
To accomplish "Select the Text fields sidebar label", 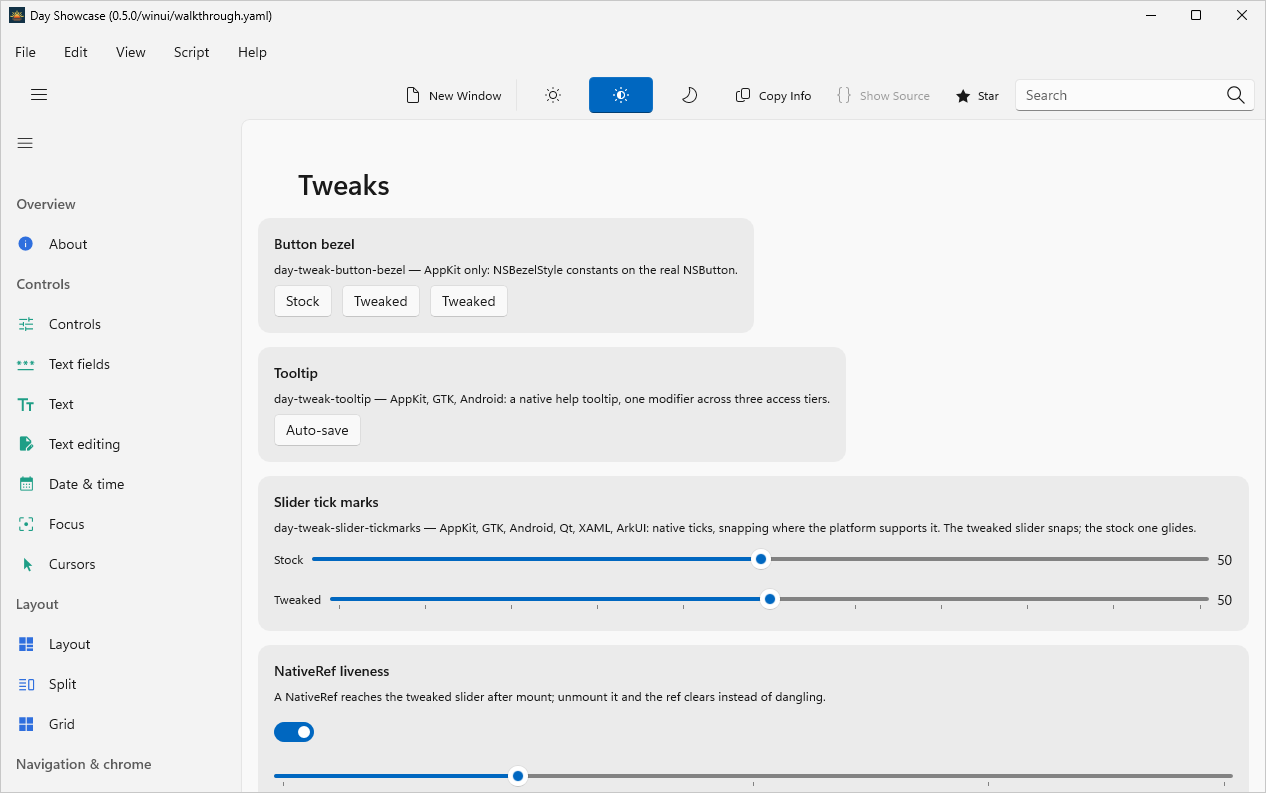I will (x=79, y=364).
